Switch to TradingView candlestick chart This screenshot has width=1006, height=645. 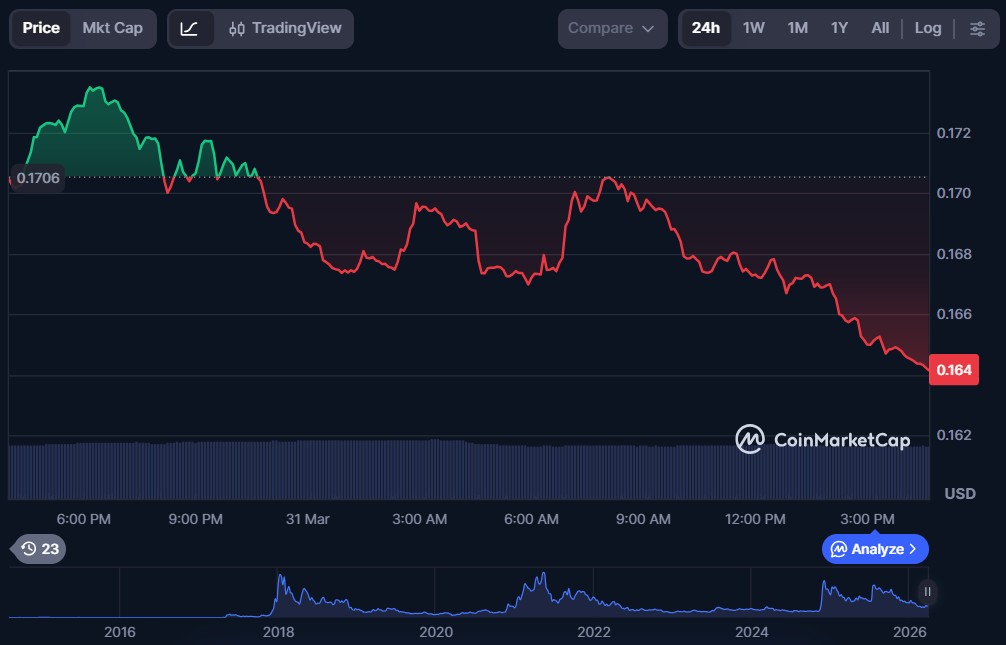[x=284, y=28]
